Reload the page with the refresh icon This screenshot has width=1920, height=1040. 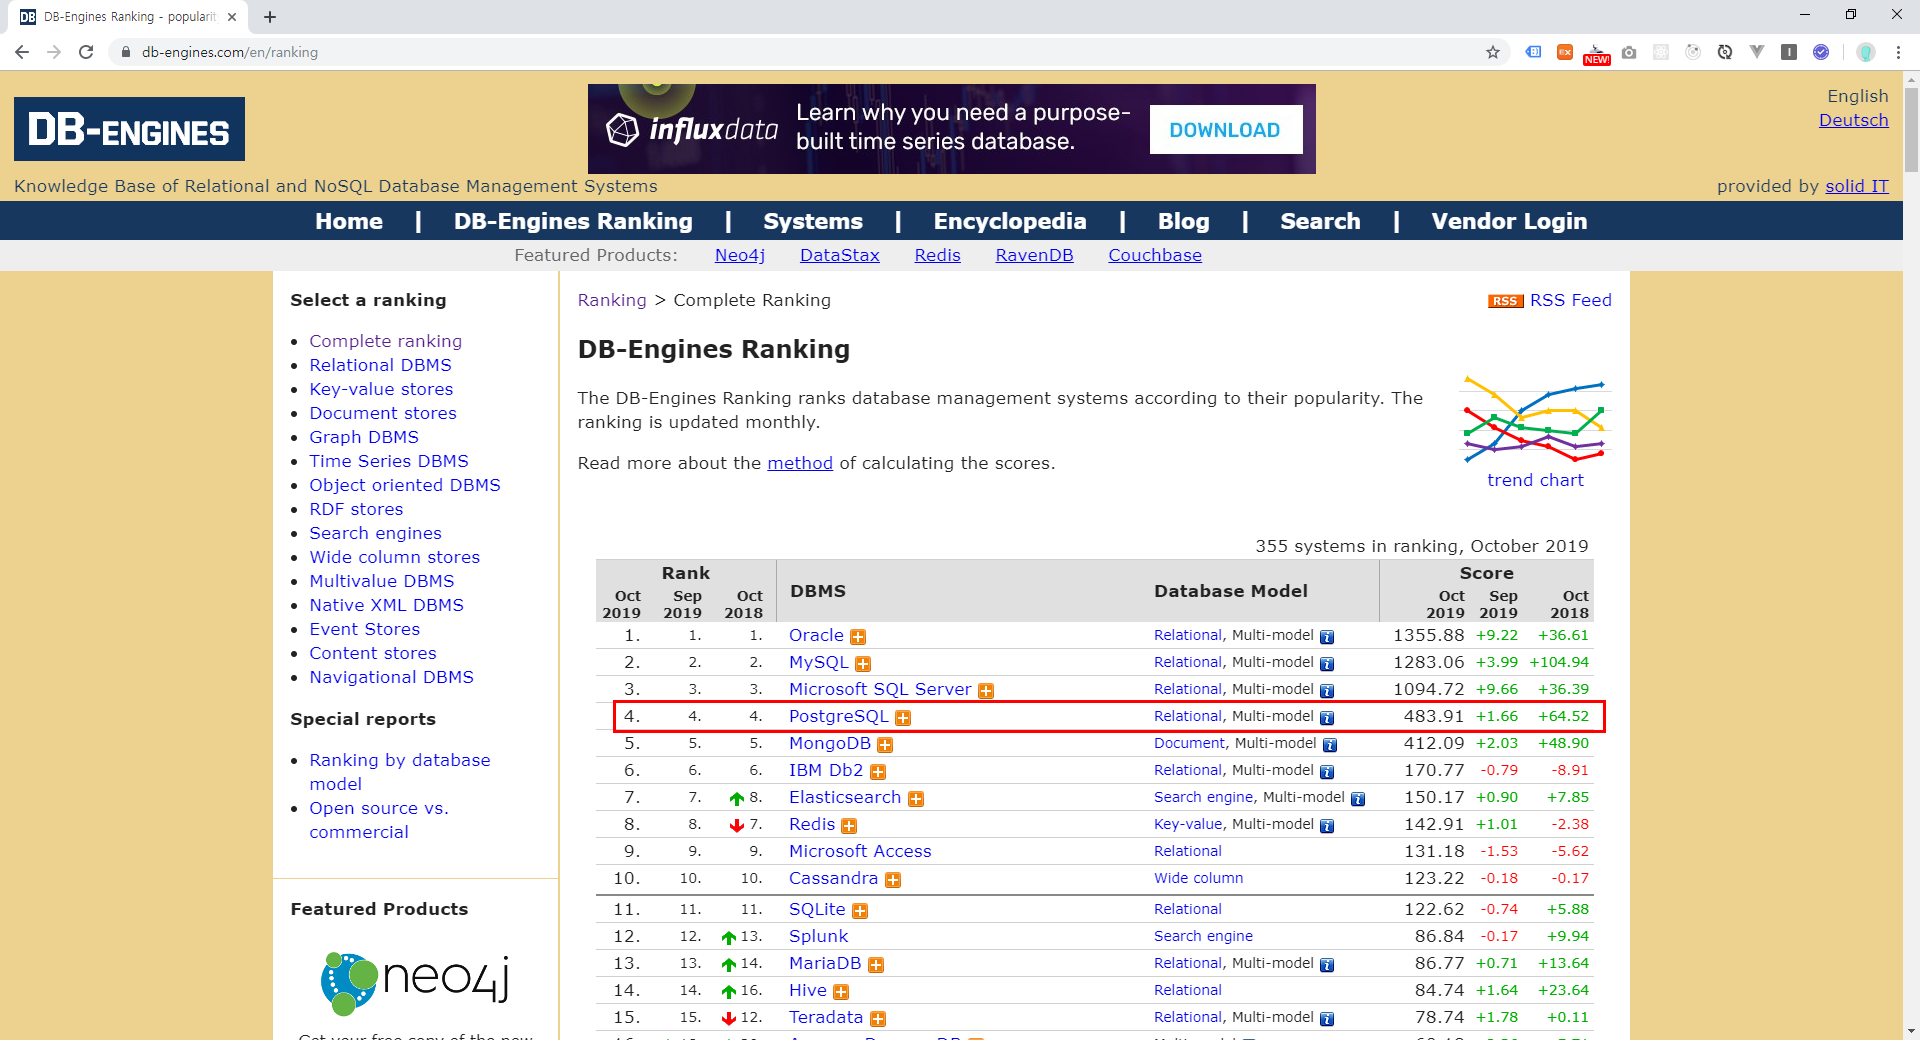(x=86, y=52)
